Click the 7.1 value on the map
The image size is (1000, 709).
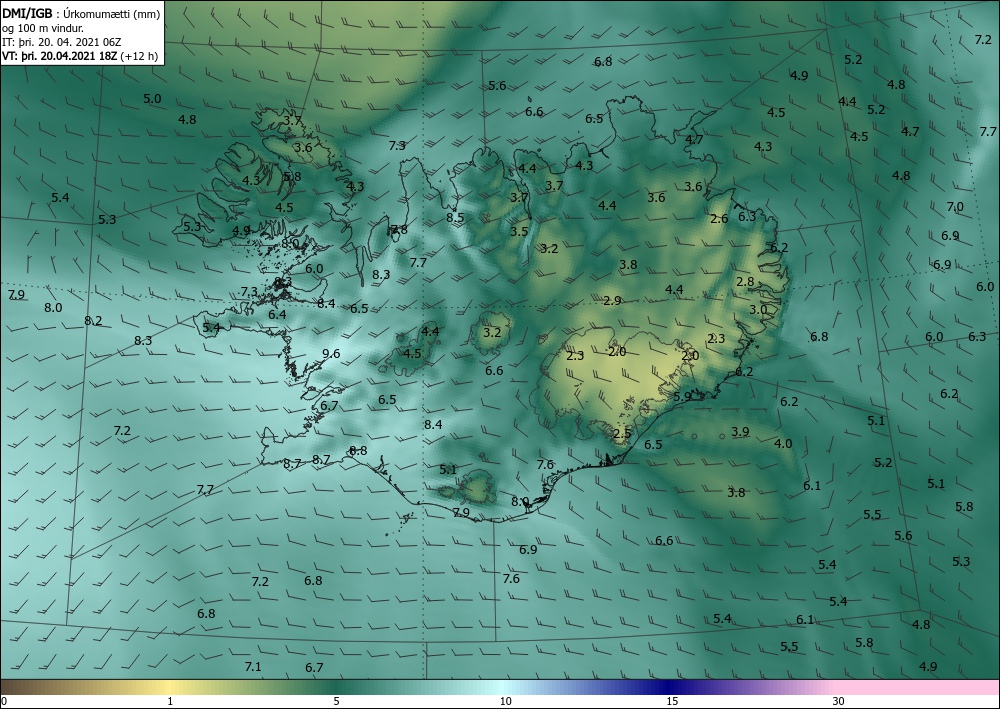(253, 667)
